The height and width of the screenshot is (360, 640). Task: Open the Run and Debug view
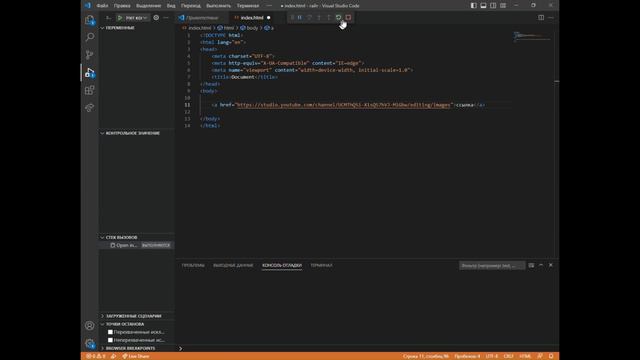(89, 73)
